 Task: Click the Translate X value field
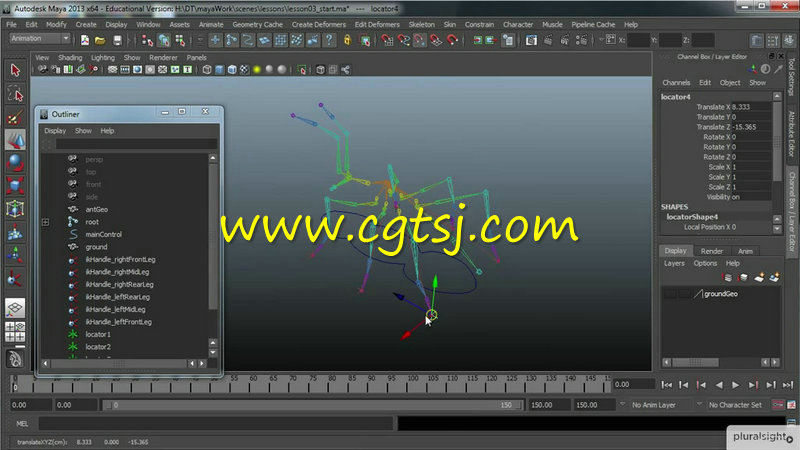tap(751, 107)
